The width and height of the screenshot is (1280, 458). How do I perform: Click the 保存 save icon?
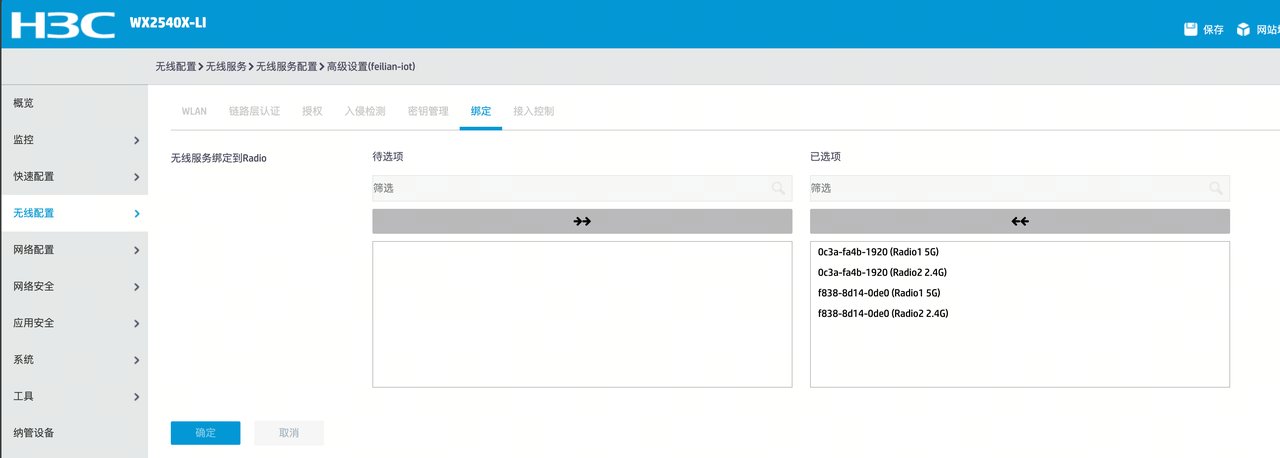point(1191,29)
